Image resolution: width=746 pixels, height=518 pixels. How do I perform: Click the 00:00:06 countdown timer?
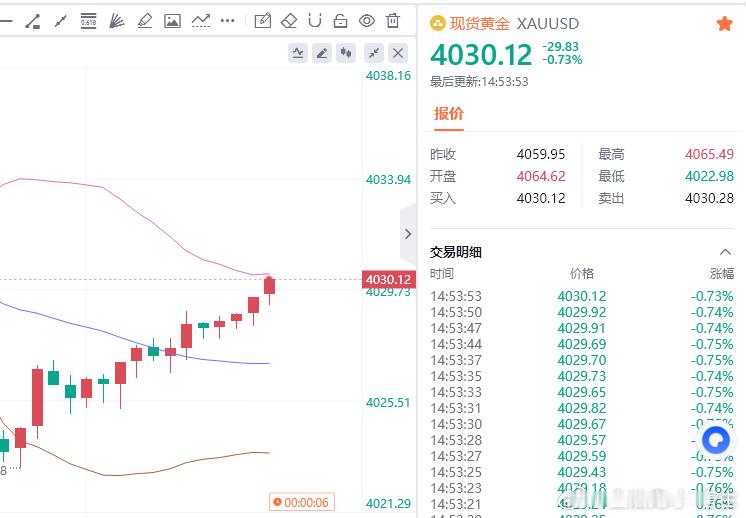pos(302,502)
